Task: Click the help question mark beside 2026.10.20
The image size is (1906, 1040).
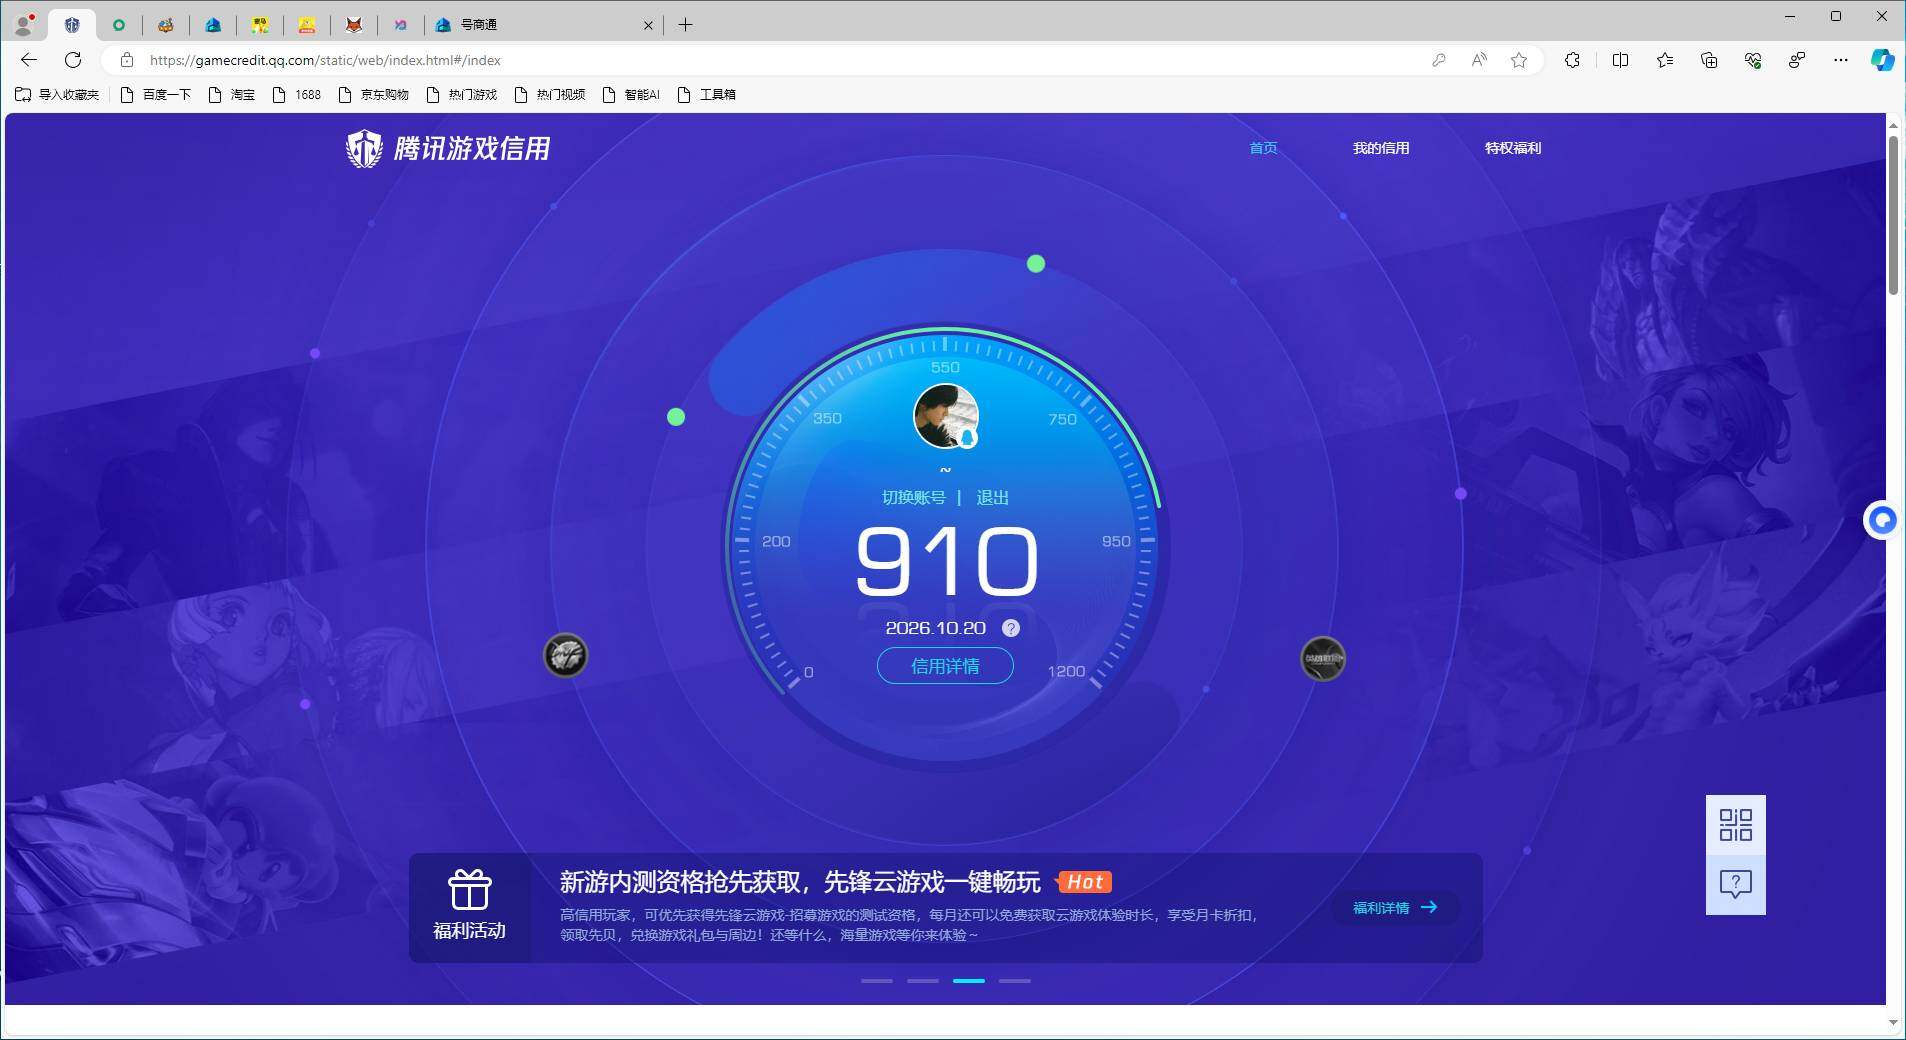Action: (x=1011, y=628)
